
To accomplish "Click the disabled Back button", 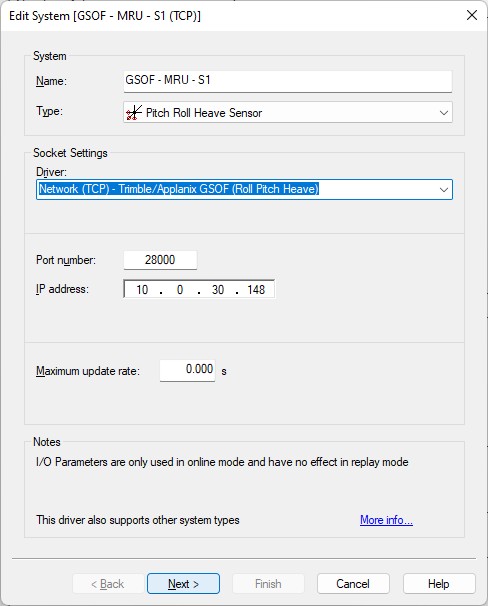I will coord(108,584).
